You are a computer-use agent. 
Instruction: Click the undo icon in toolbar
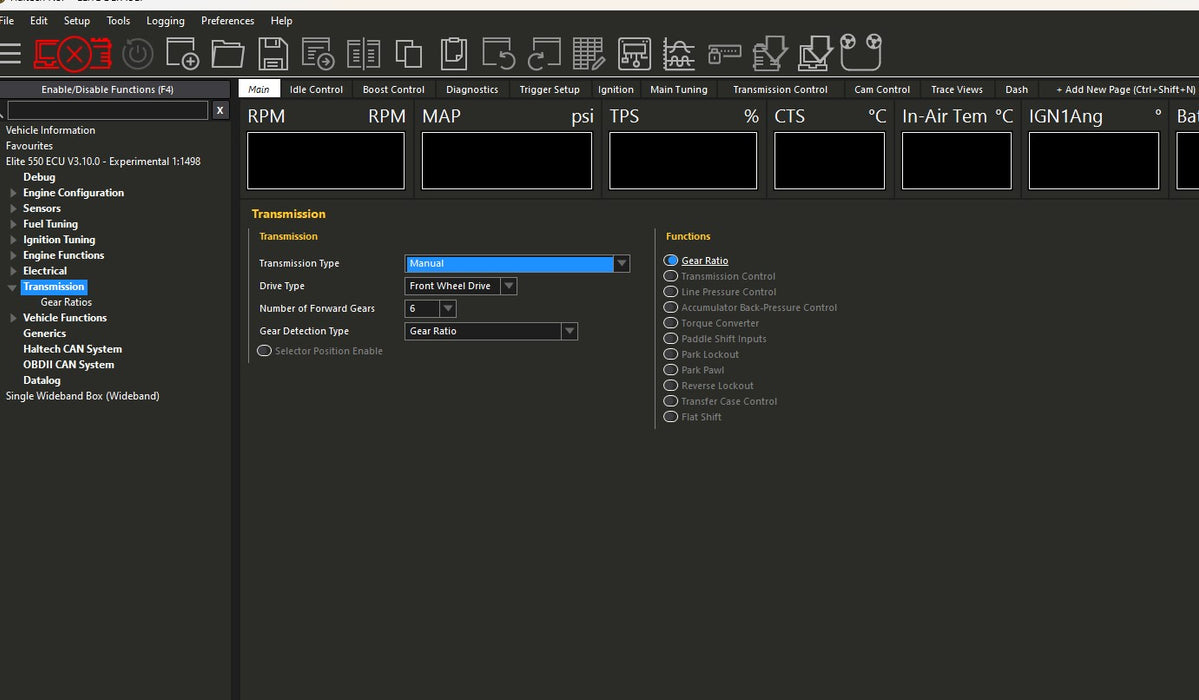point(498,54)
